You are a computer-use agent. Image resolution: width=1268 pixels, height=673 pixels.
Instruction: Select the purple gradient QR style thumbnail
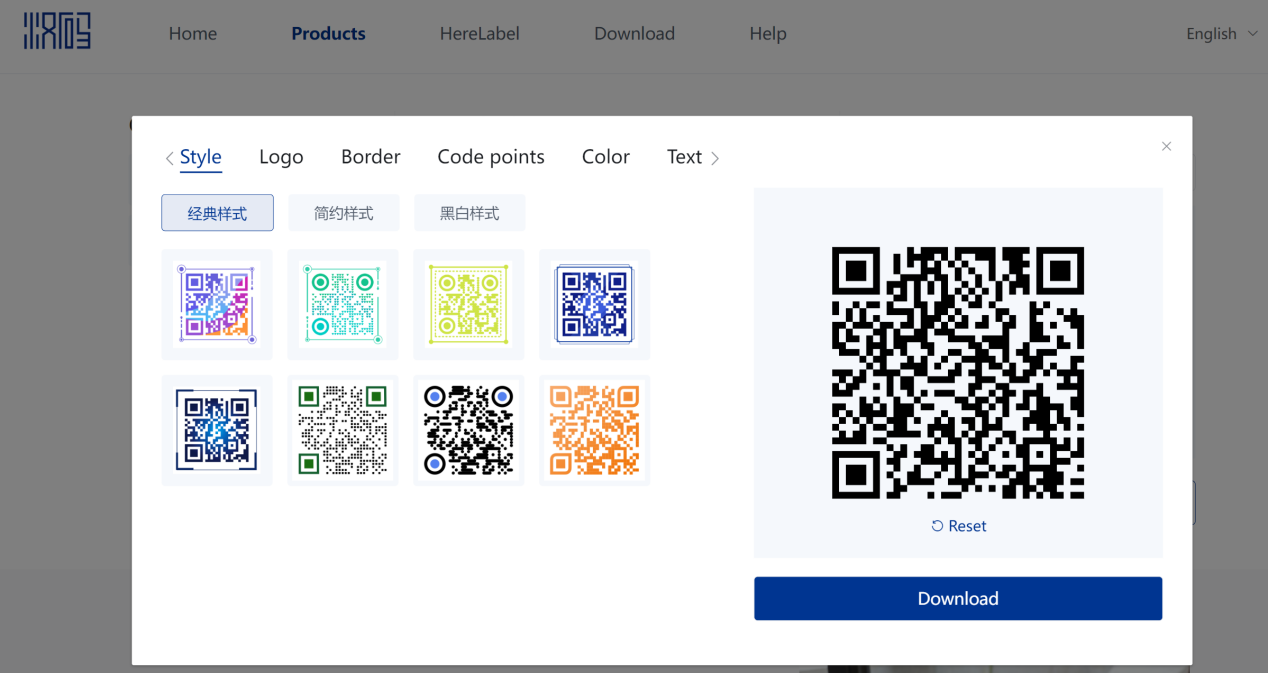(x=217, y=304)
